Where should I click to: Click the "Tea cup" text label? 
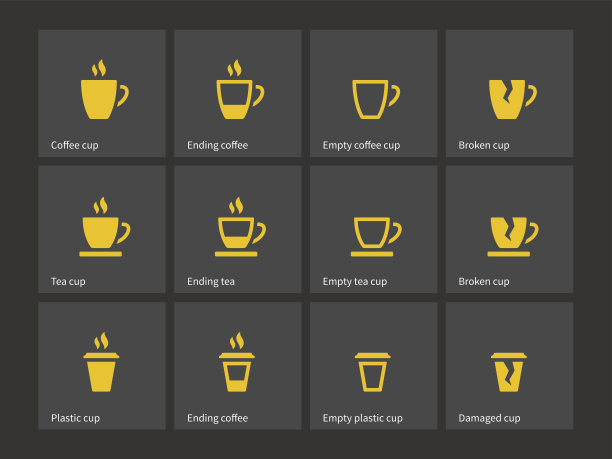68,281
